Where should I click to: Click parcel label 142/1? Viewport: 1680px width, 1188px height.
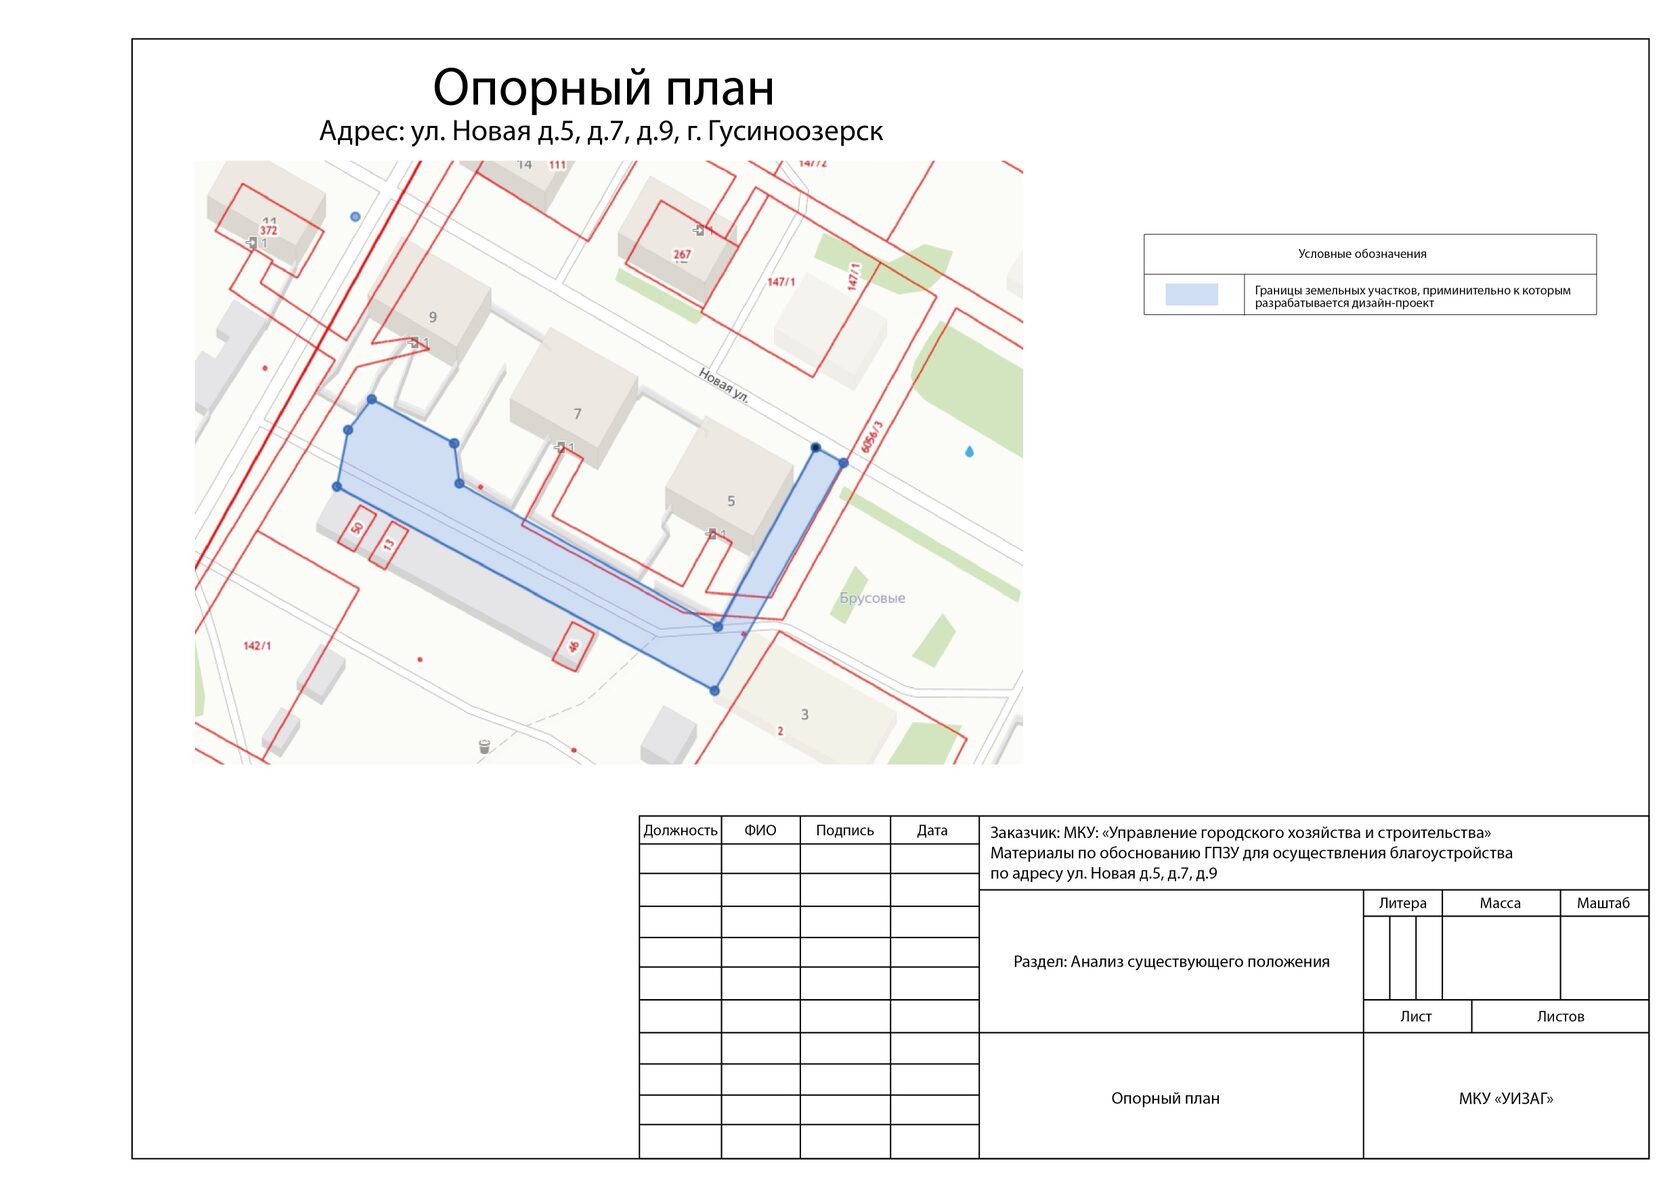click(x=257, y=646)
